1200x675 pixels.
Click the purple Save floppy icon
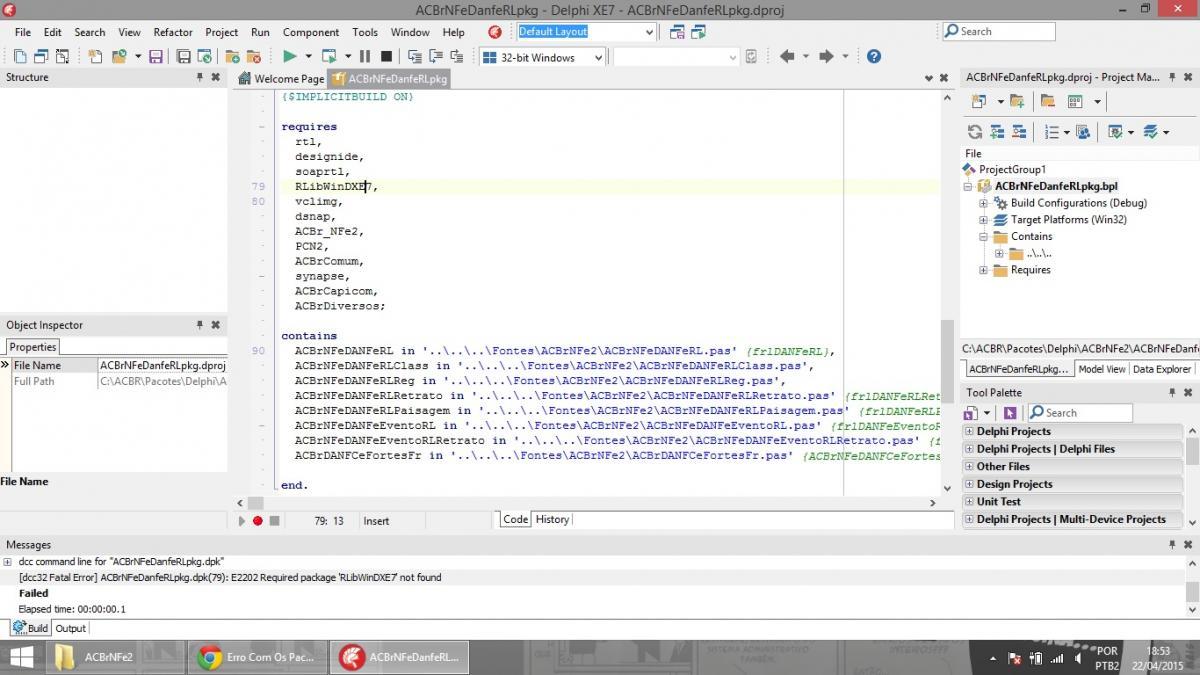pos(155,57)
